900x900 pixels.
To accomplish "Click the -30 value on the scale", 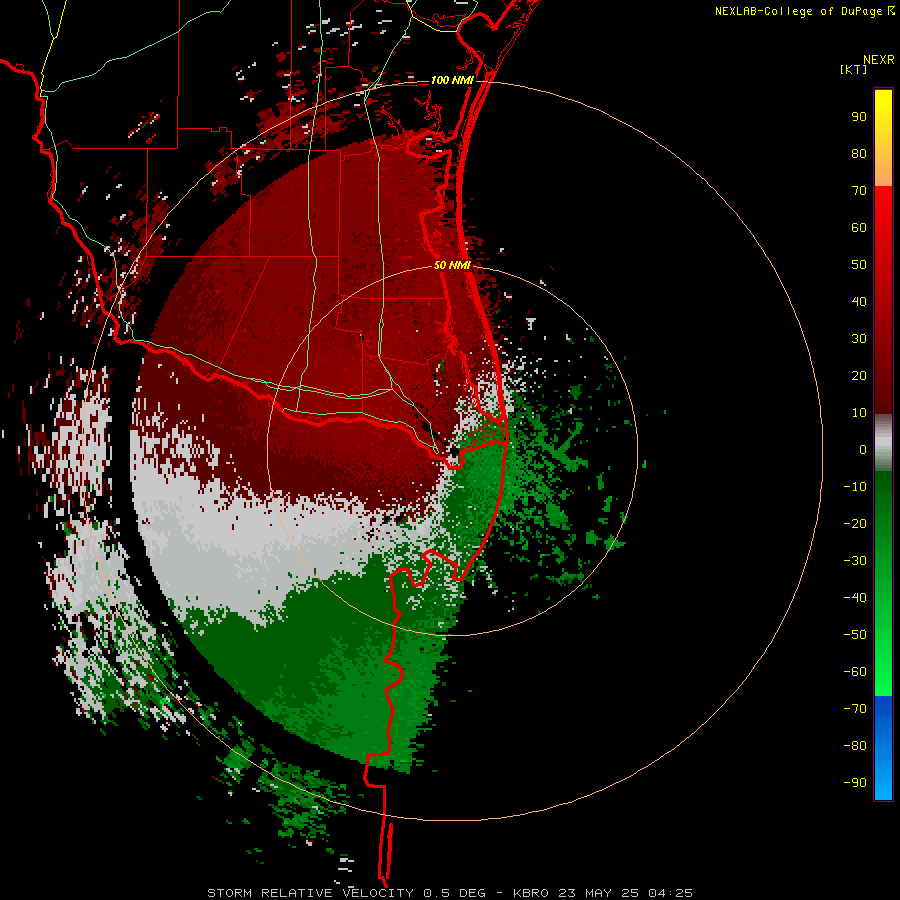I will [x=855, y=561].
